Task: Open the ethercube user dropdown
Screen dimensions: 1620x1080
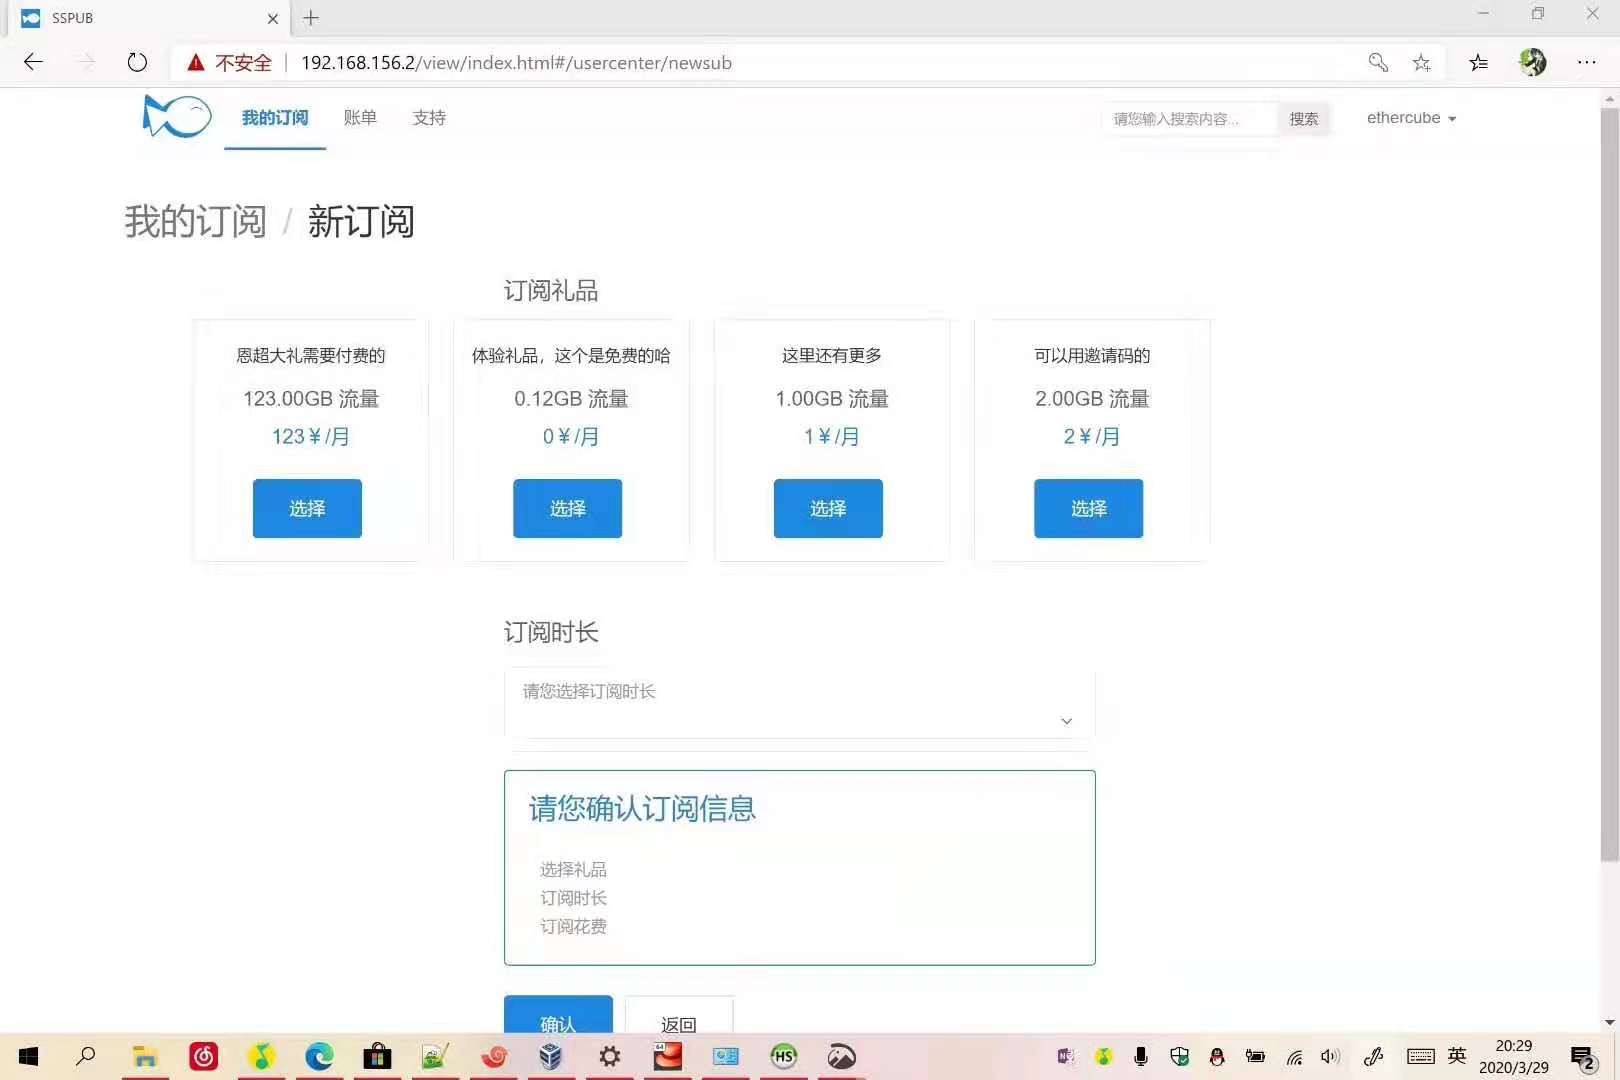Action: (1410, 118)
